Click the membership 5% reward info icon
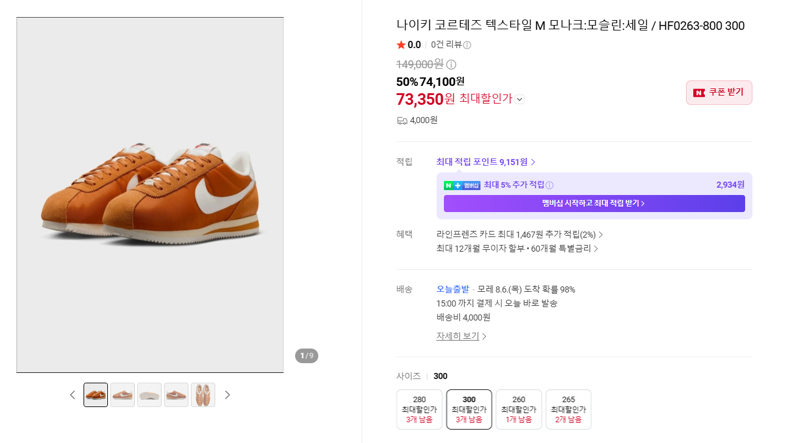Screen dimensions: 800x443 549,185
